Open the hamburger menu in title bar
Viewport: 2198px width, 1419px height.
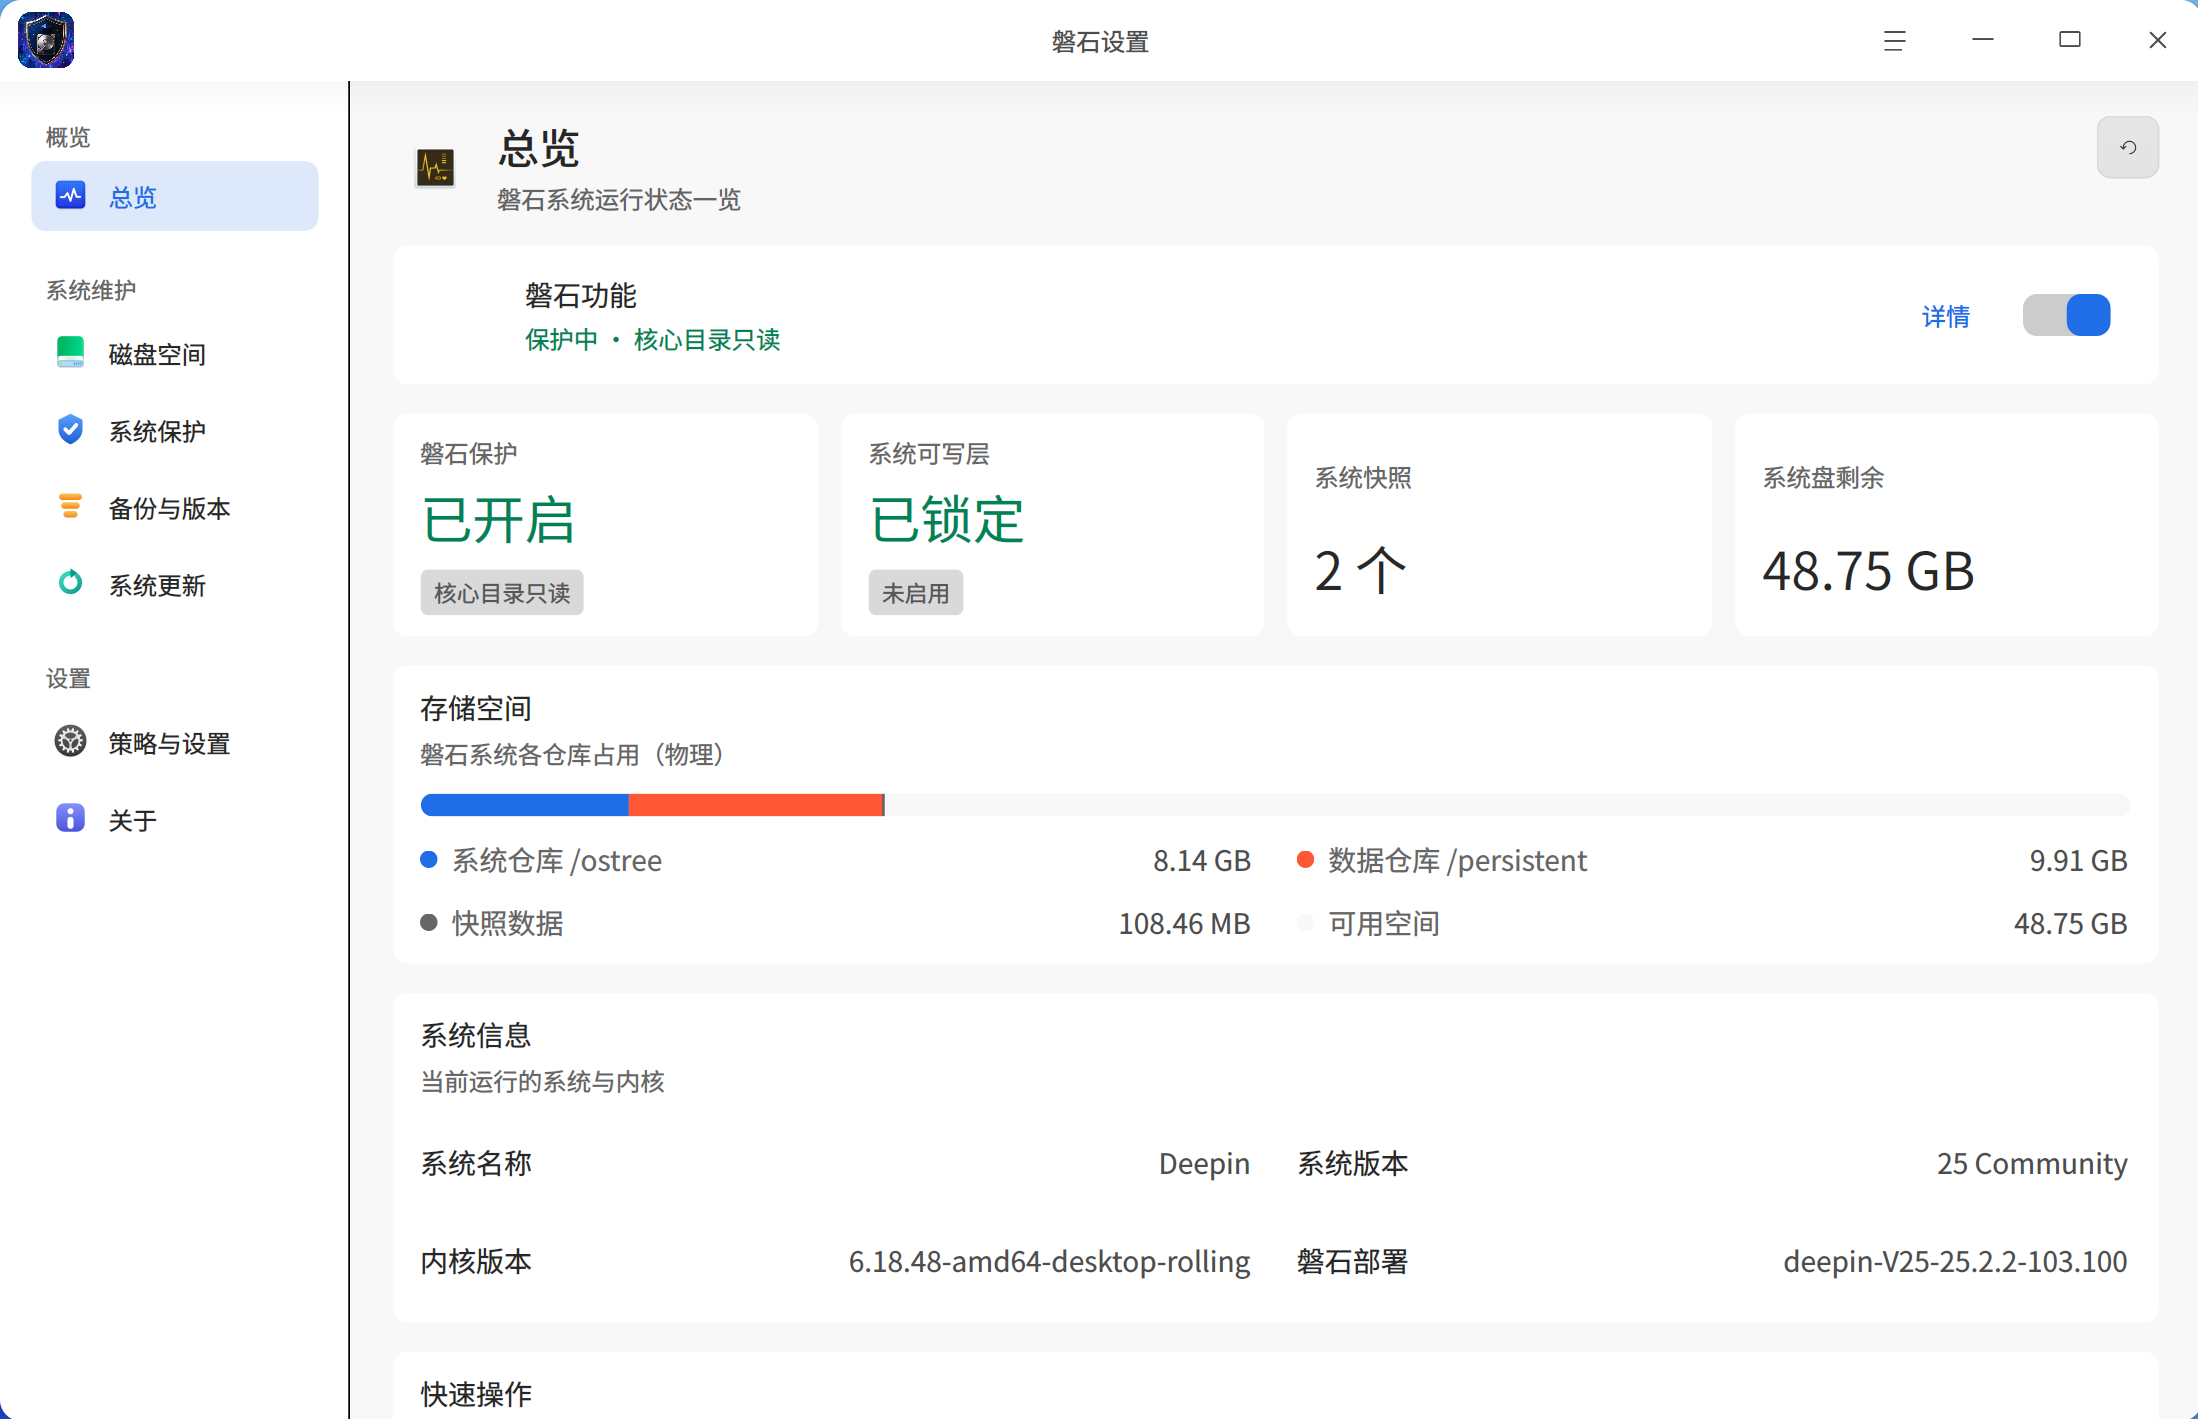(1894, 41)
